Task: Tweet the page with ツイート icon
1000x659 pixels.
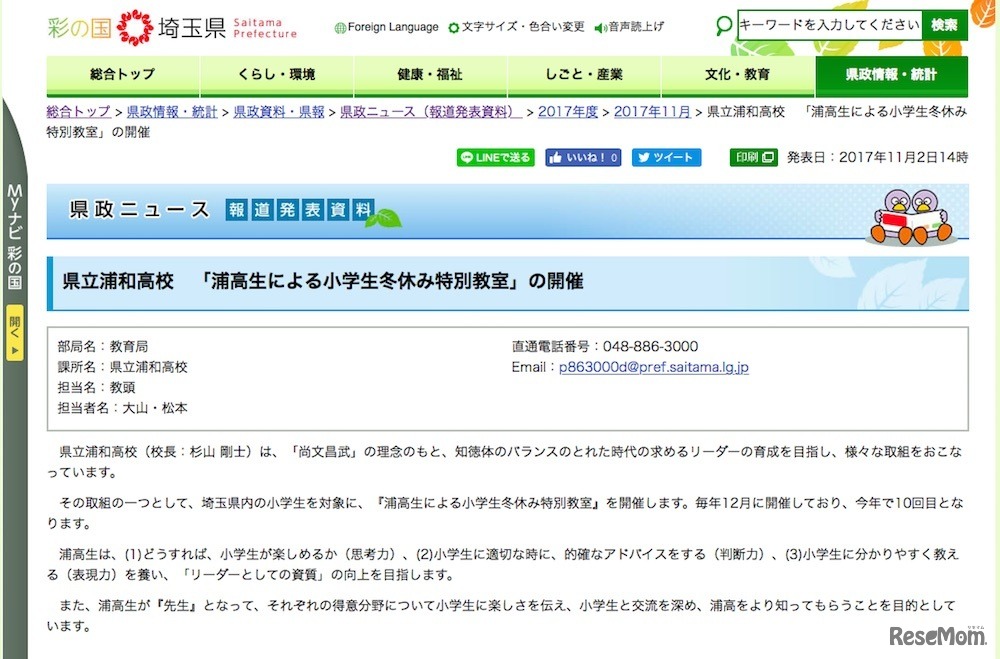Action: tap(666, 157)
